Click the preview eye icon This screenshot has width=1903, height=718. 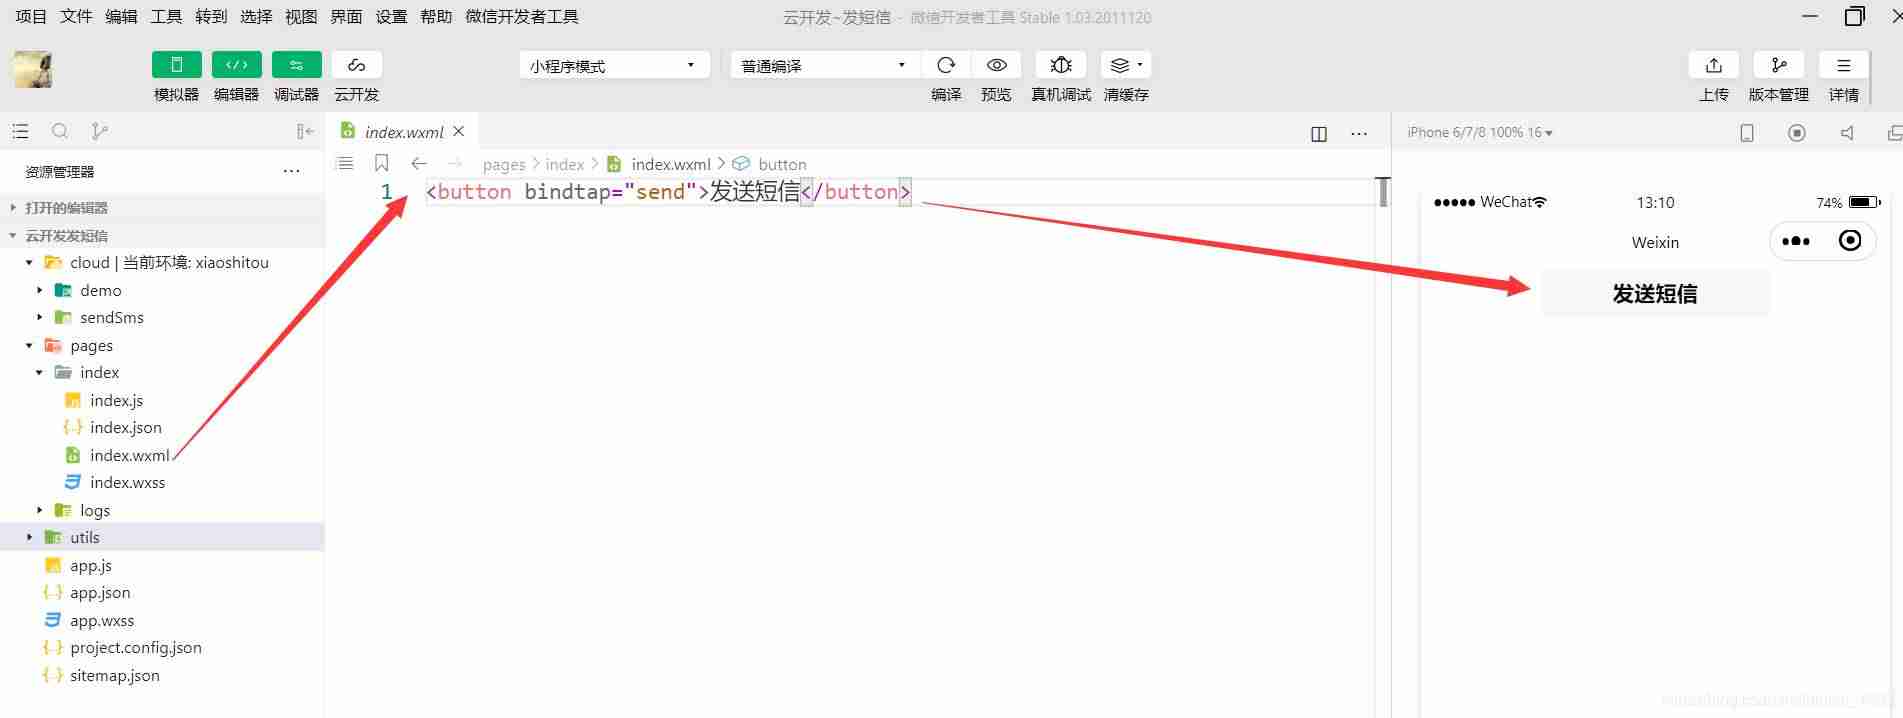coord(997,65)
